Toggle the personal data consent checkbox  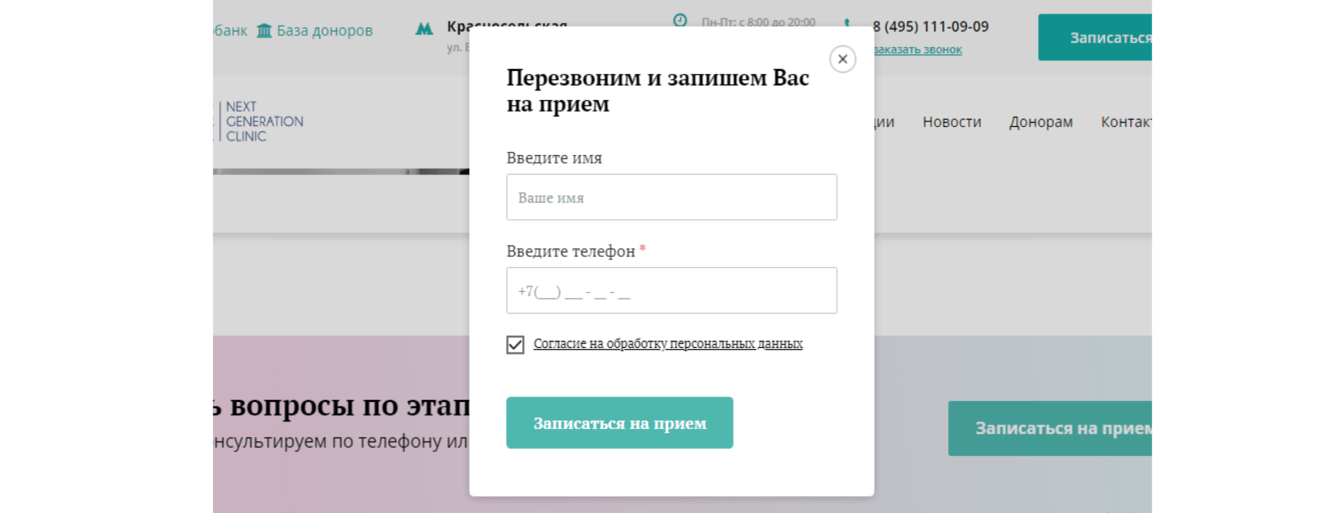[515, 345]
